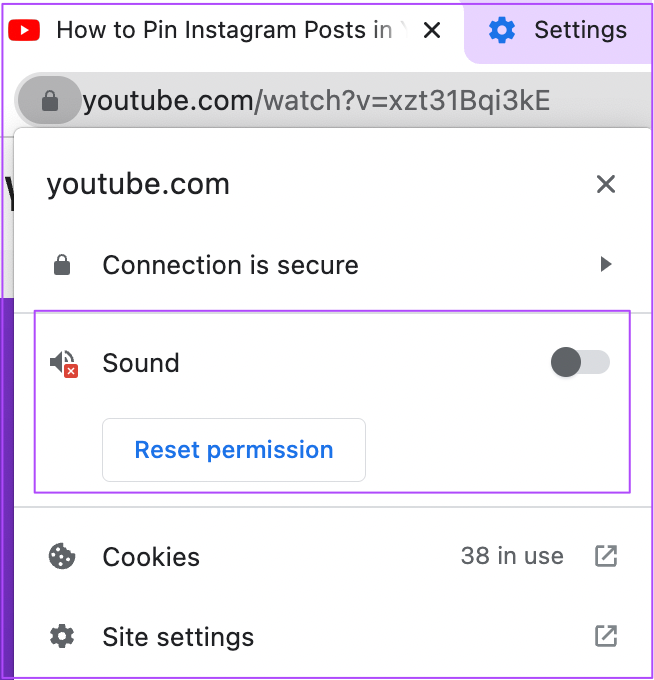Click the lock icon beside Connection is secure
This screenshot has height=680, width=654.
(62, 265)
